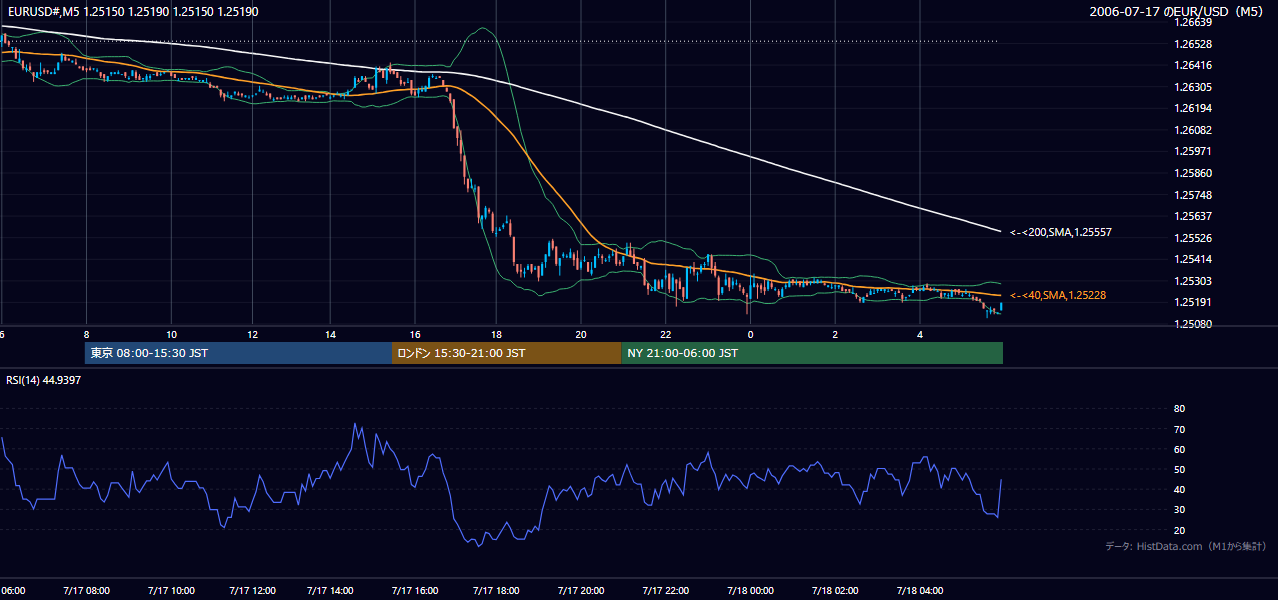Click the RSI axis value 80
Viewport: 1278px width, 600px height.
point(1179,409)
